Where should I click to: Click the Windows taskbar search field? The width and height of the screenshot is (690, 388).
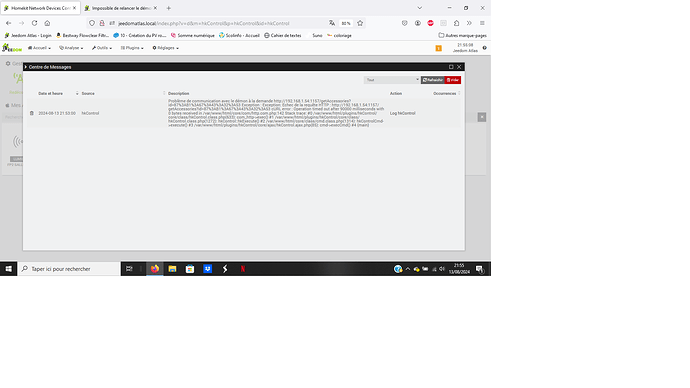tap(69, 269)
